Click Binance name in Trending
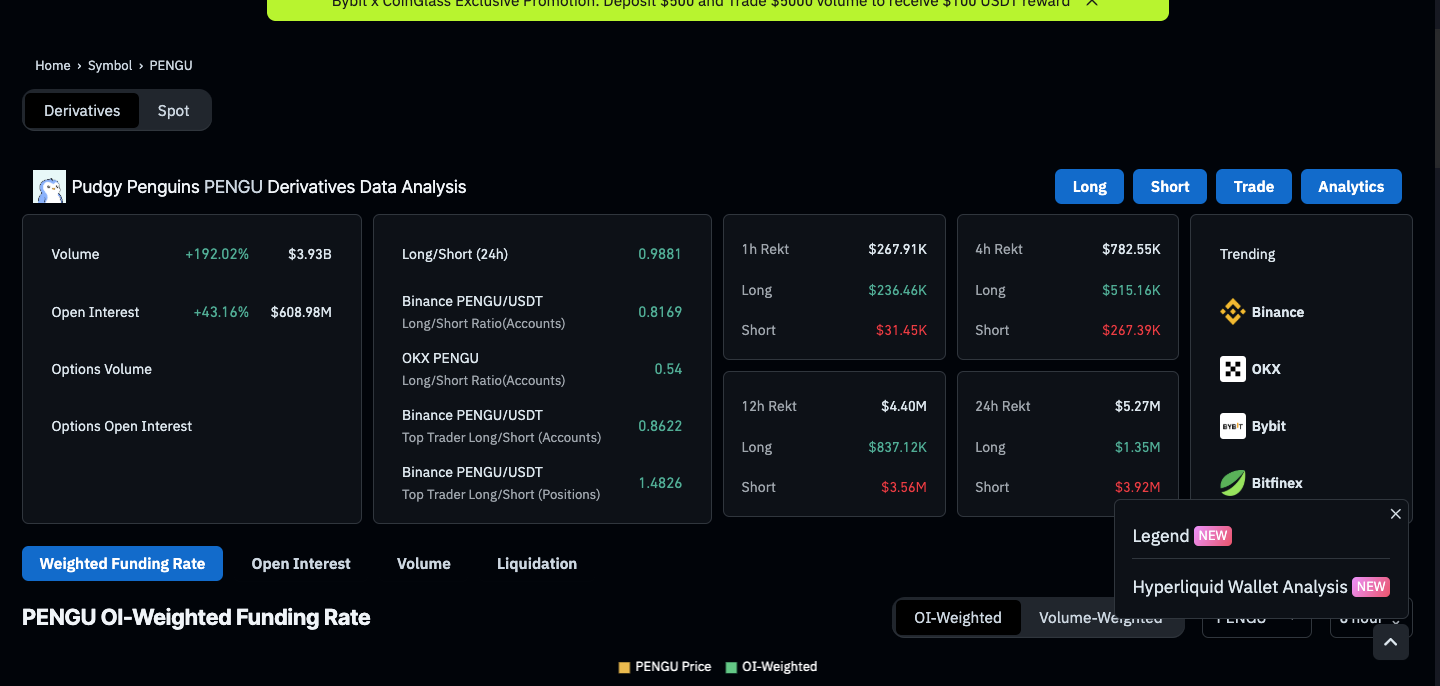Viewport: 1440px width, 686px height. click(1278, 312)
